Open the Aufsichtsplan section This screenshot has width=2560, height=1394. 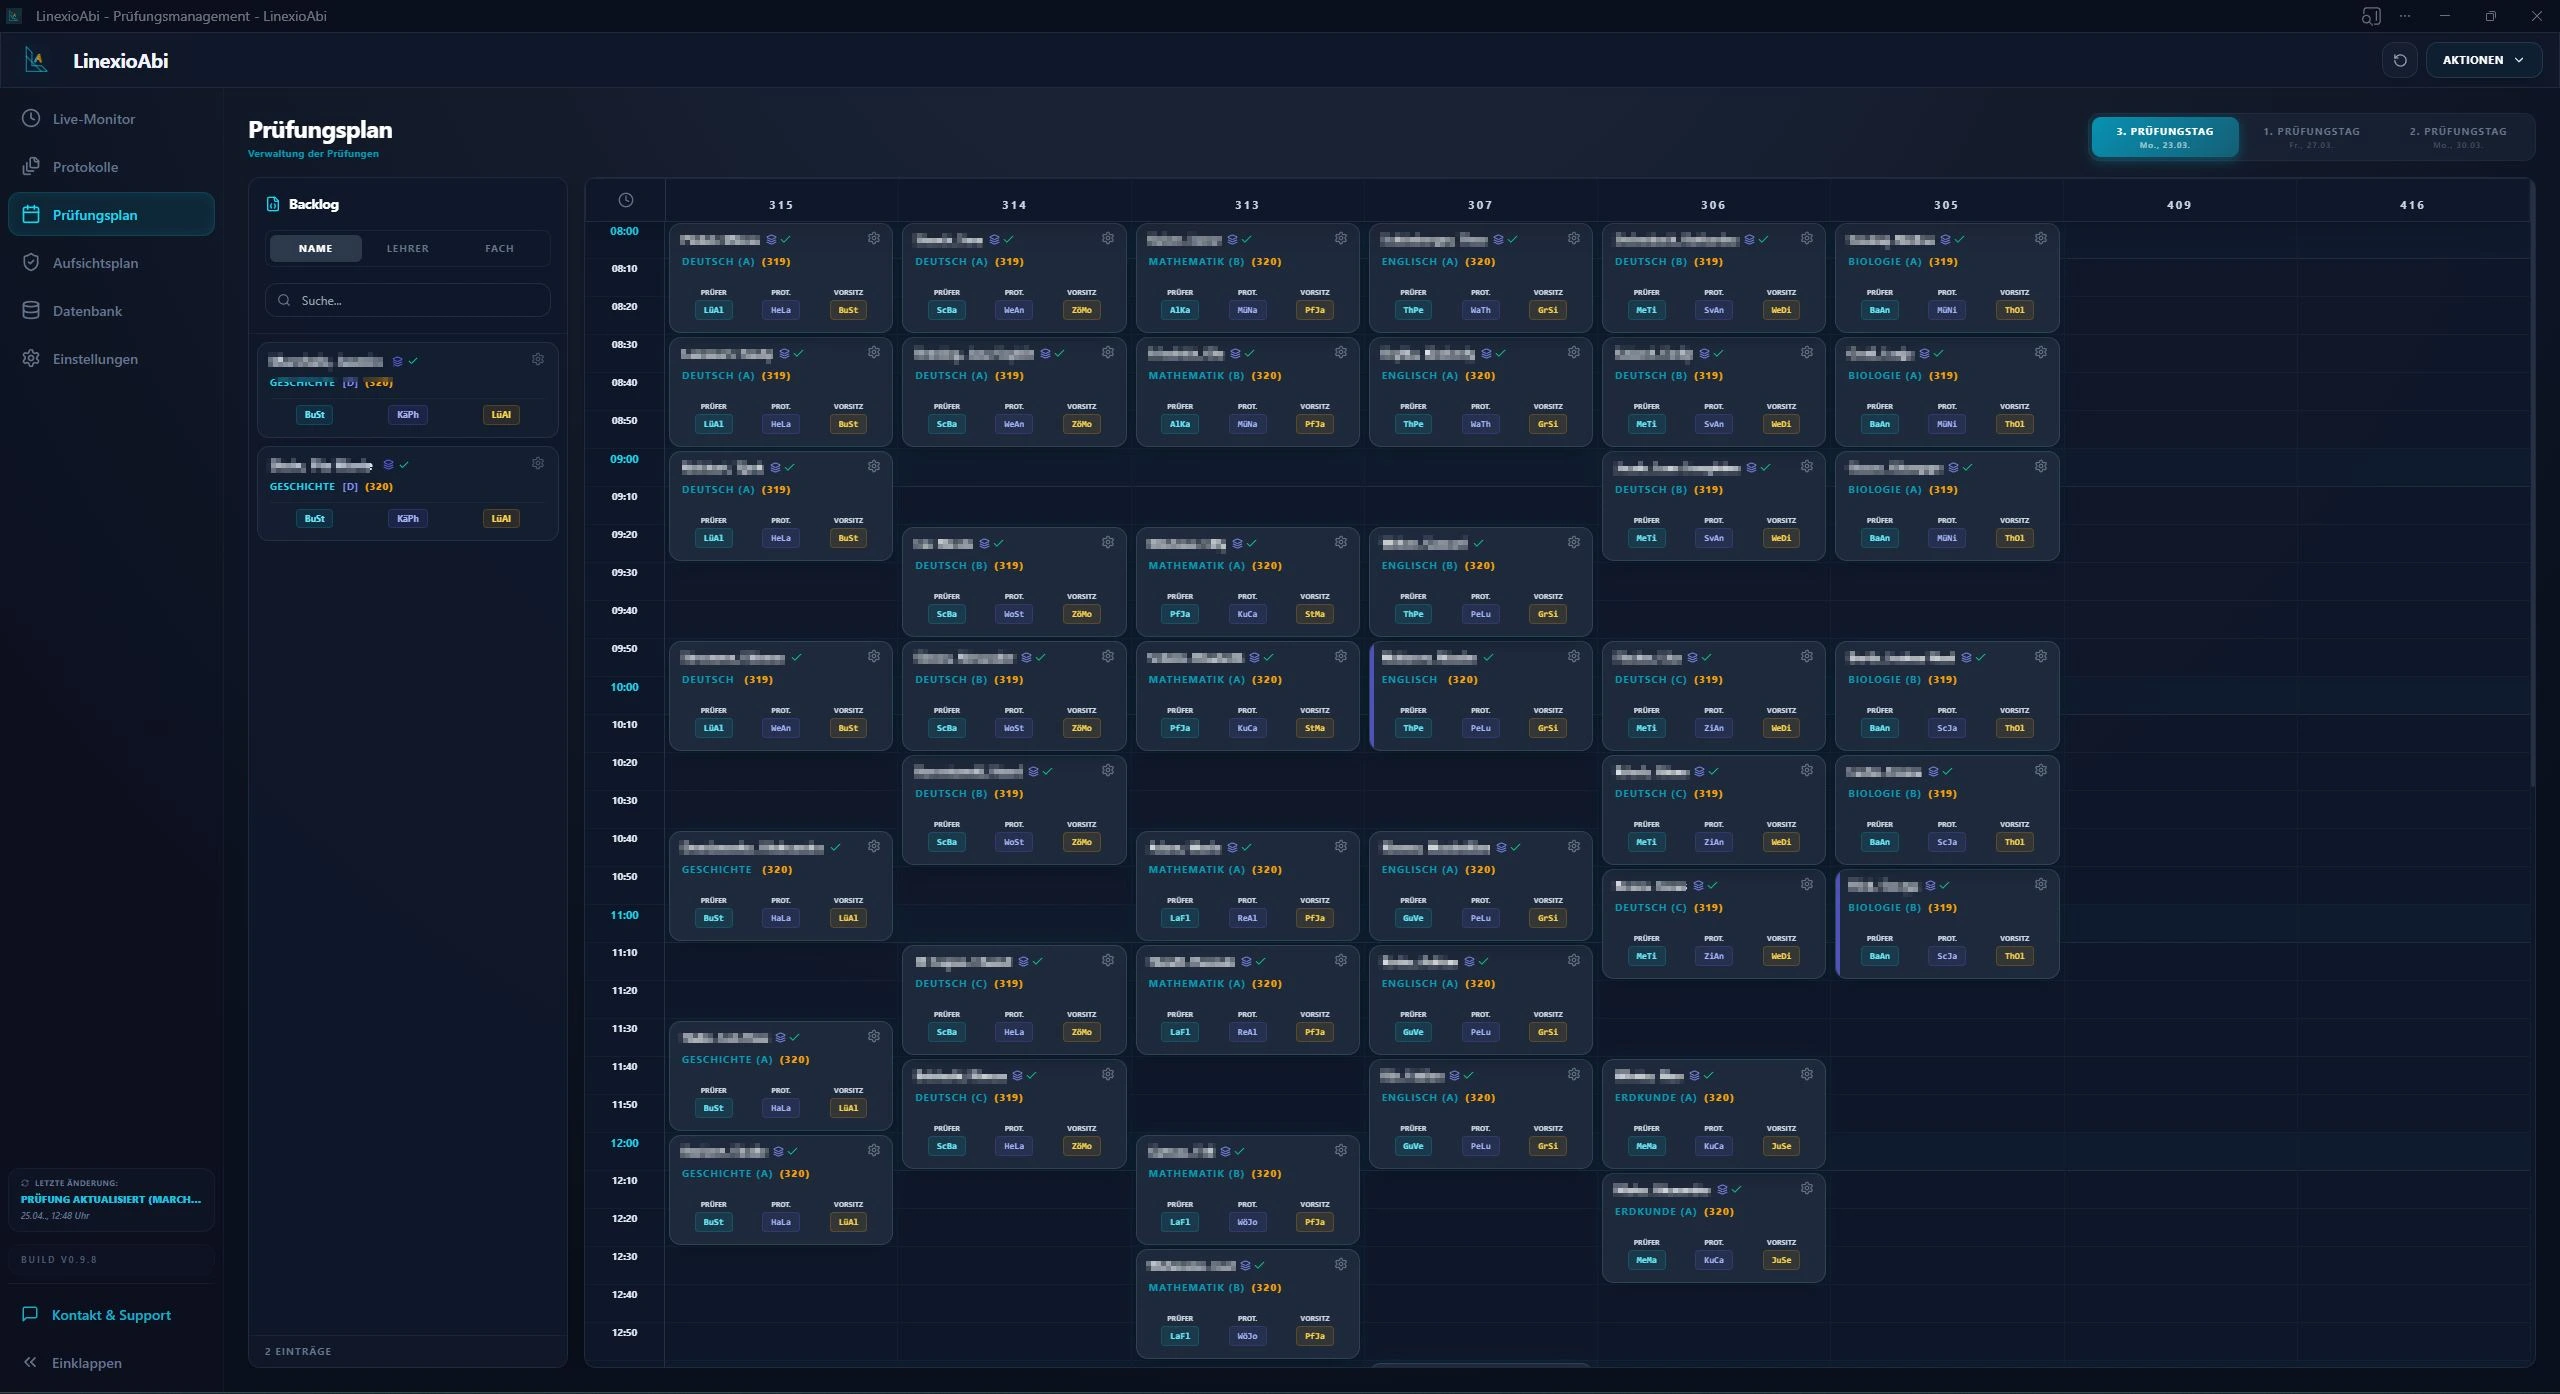point(95,263)
